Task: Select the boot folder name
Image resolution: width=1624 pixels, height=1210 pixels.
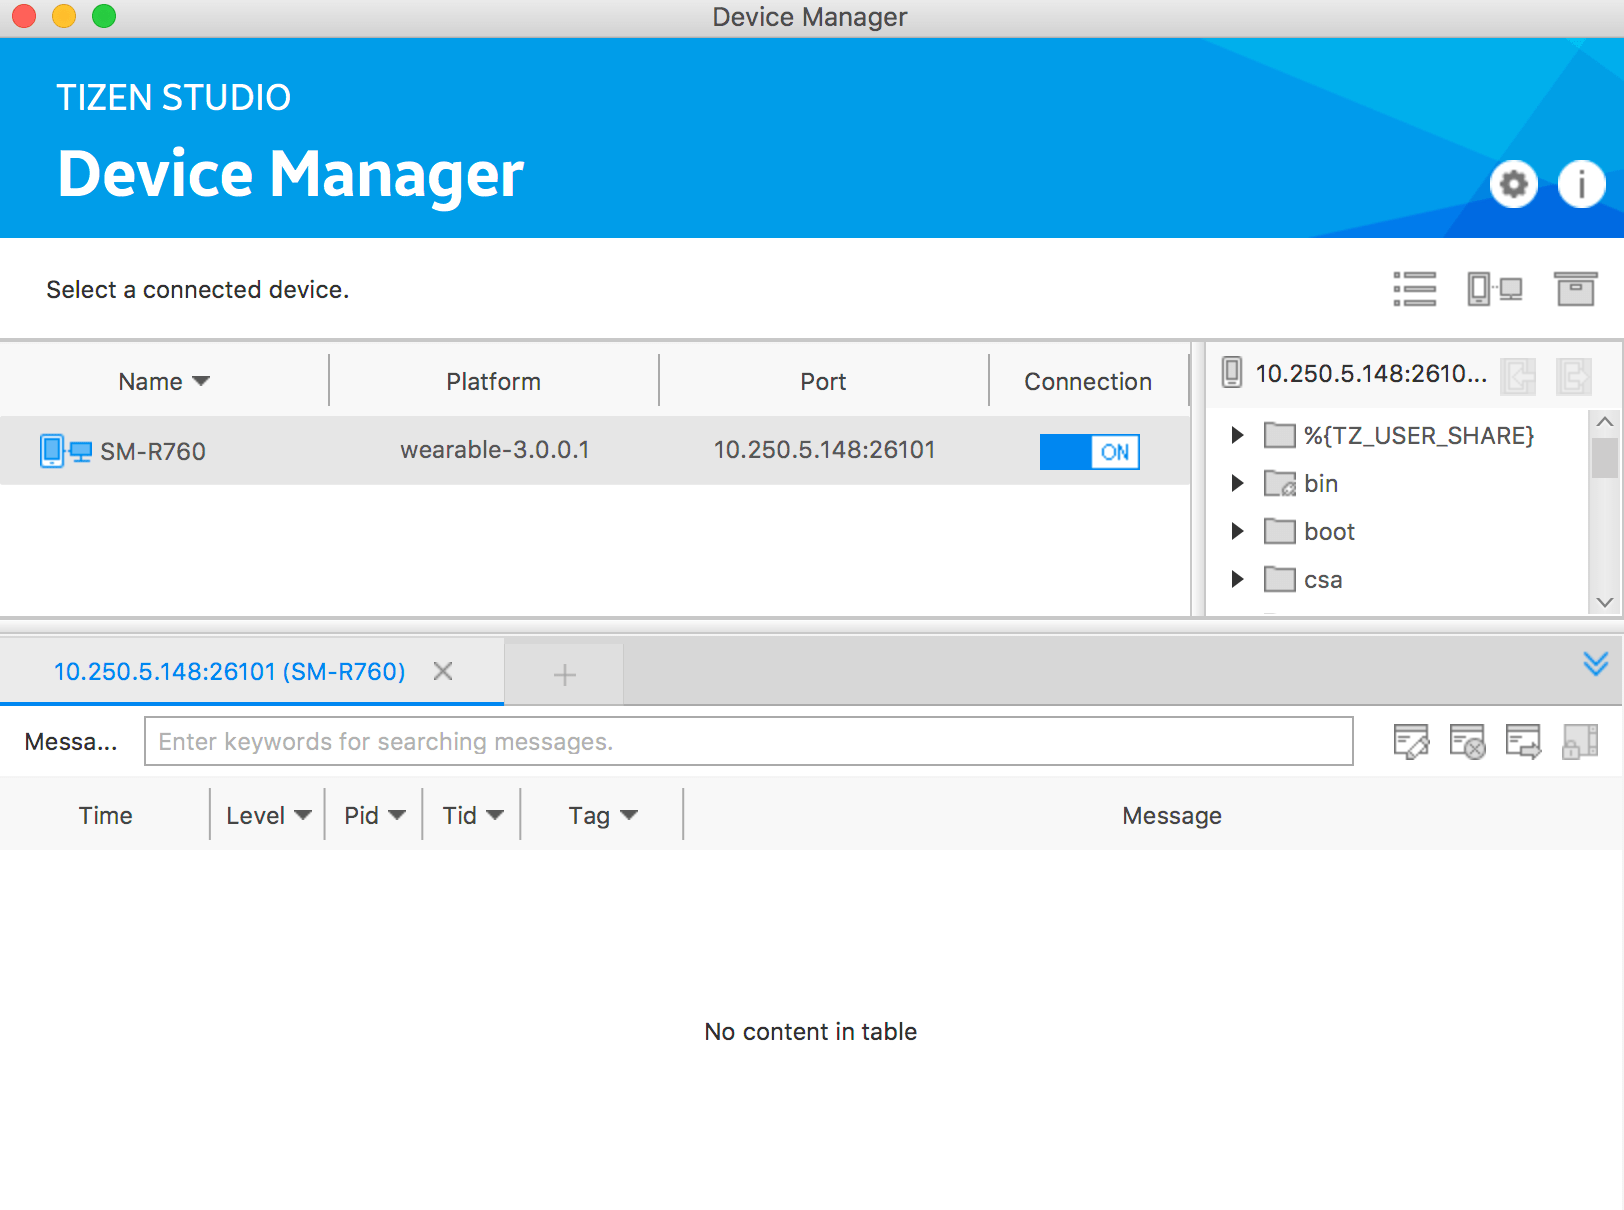Action: [x=1329, y=532]
